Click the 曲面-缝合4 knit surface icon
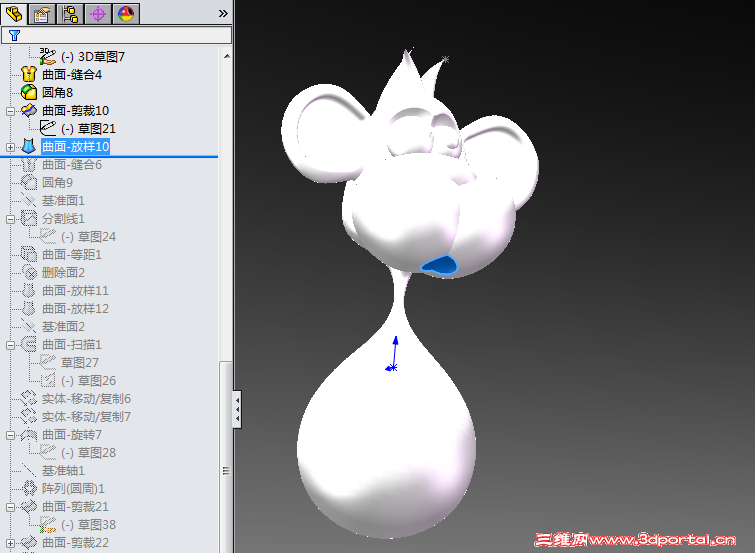This screenshot has height=553, width=755. pos(29,74)
